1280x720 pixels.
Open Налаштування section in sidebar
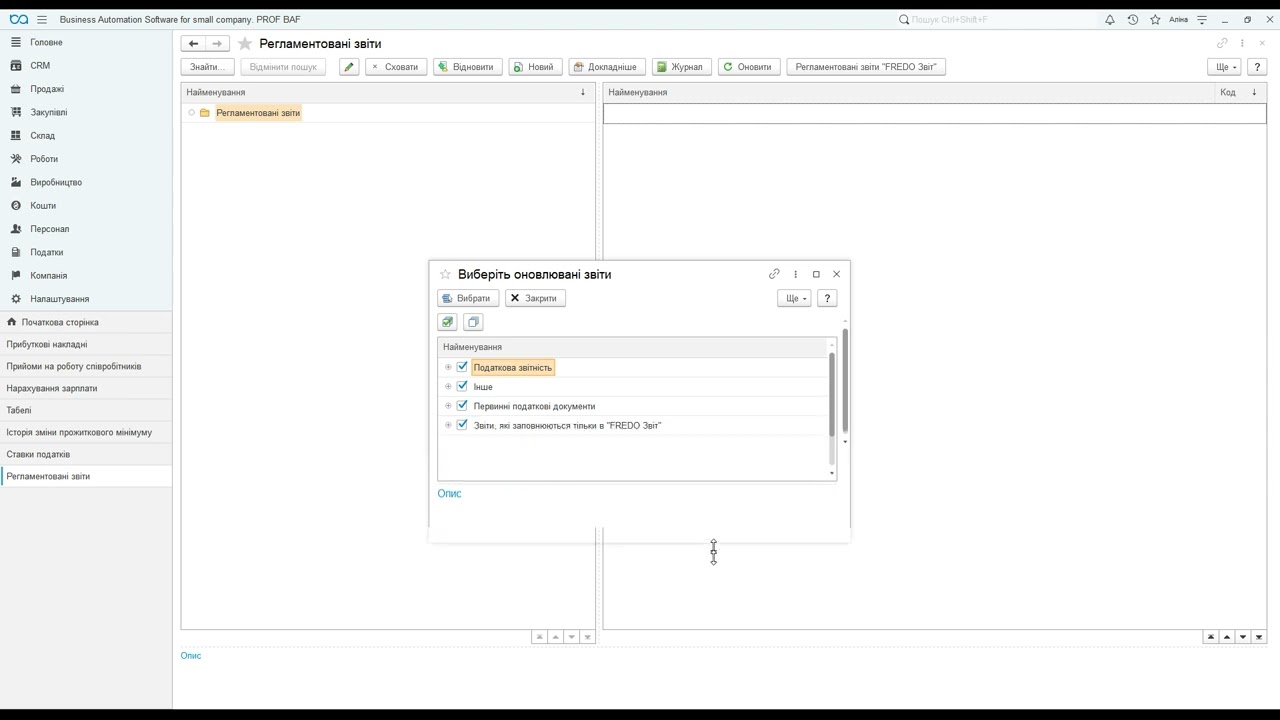(x=60, y=299)
